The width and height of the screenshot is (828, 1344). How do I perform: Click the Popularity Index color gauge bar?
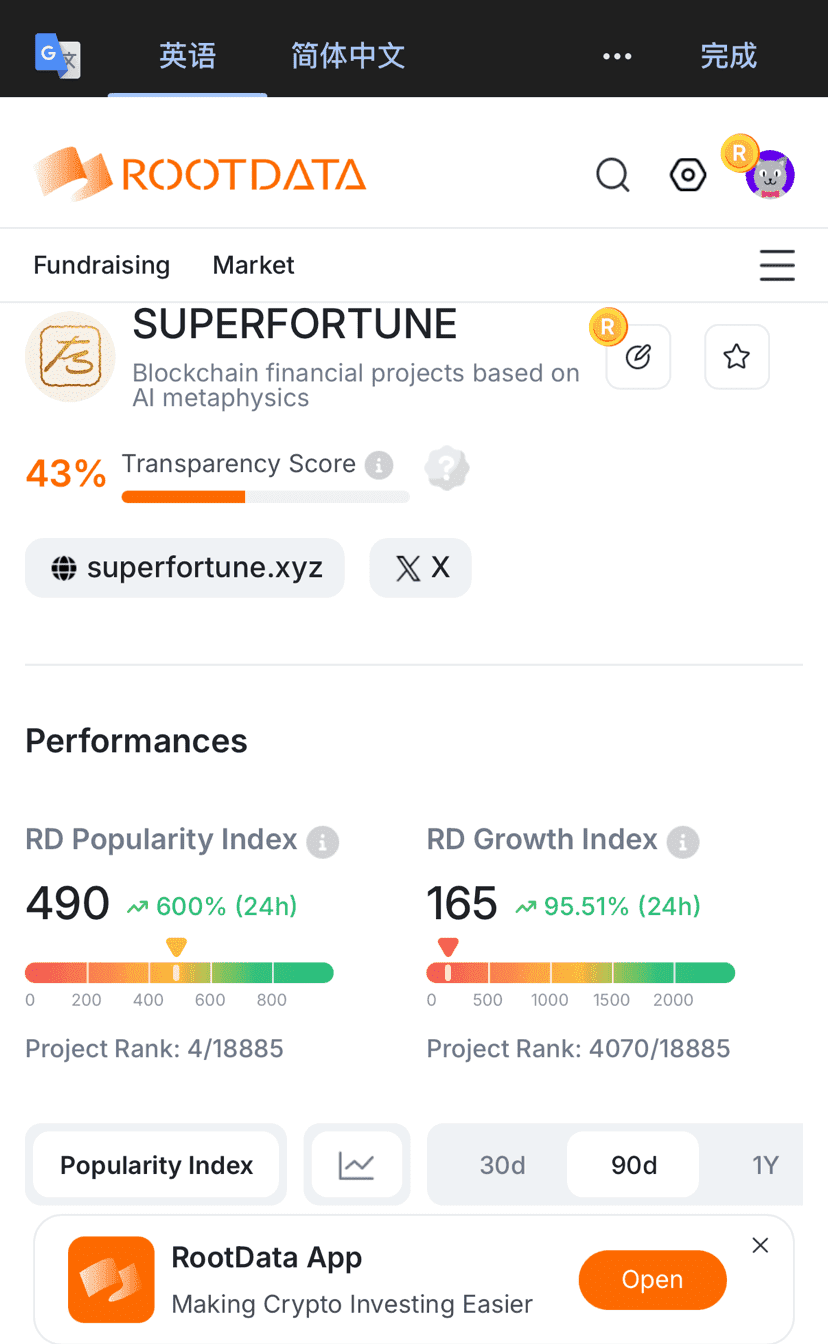pos(179,973)
